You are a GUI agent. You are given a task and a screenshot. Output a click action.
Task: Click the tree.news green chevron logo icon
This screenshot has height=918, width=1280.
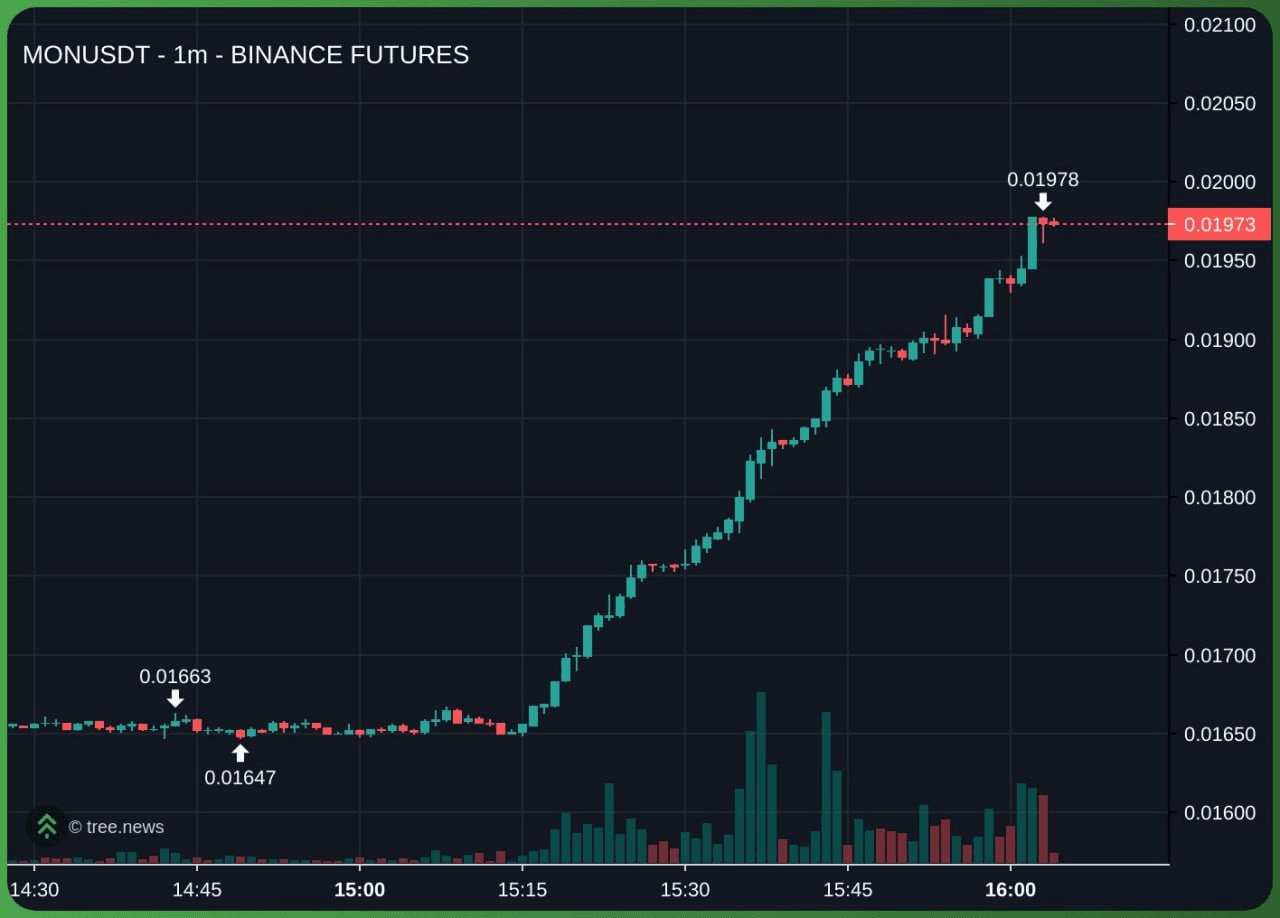(x=46, y=826)
